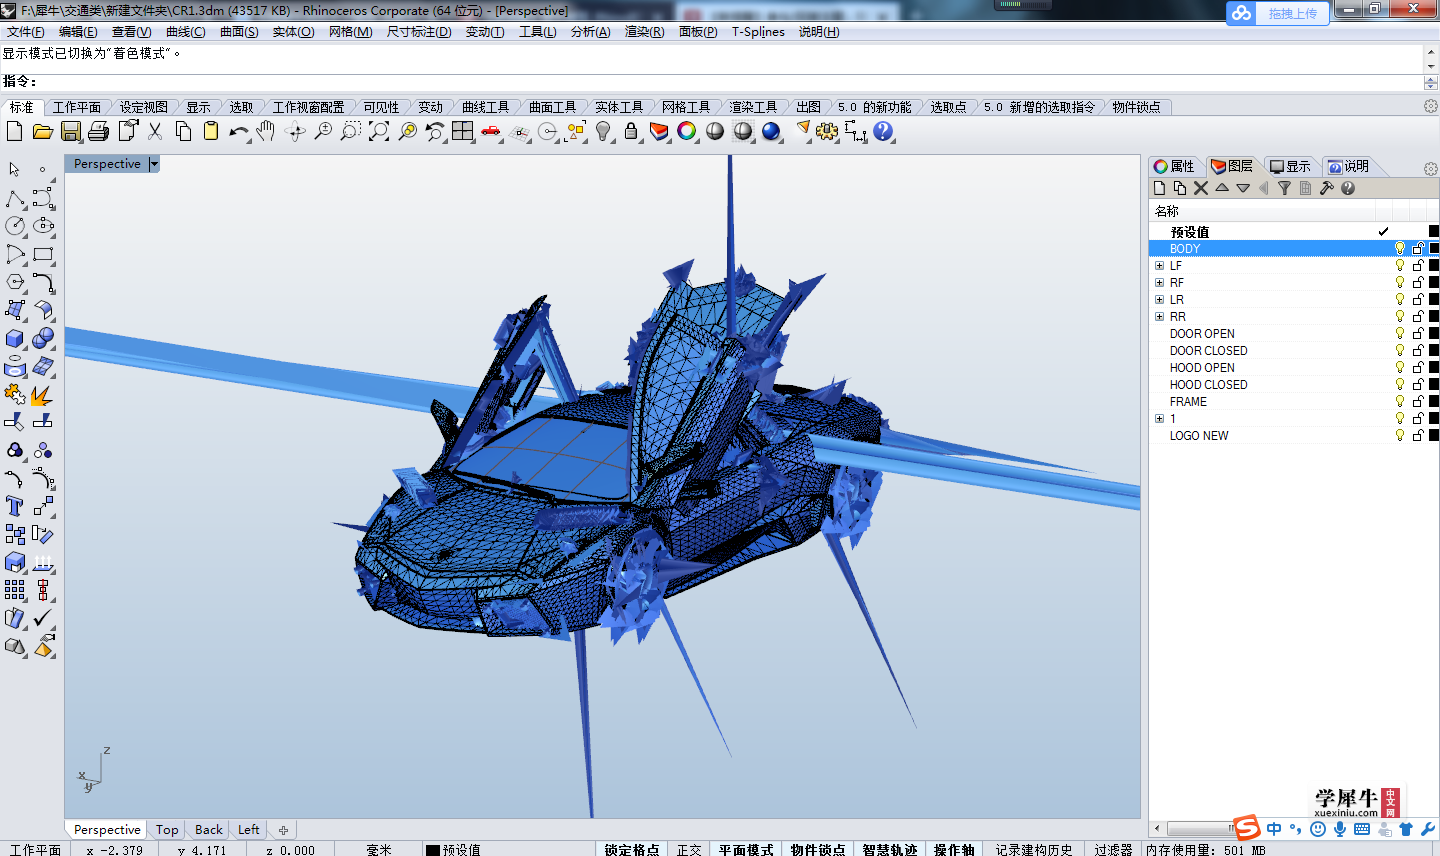The image size is (1440, 856).
Task: Cut selection with the scissors icon
Action: pos(155,131)
